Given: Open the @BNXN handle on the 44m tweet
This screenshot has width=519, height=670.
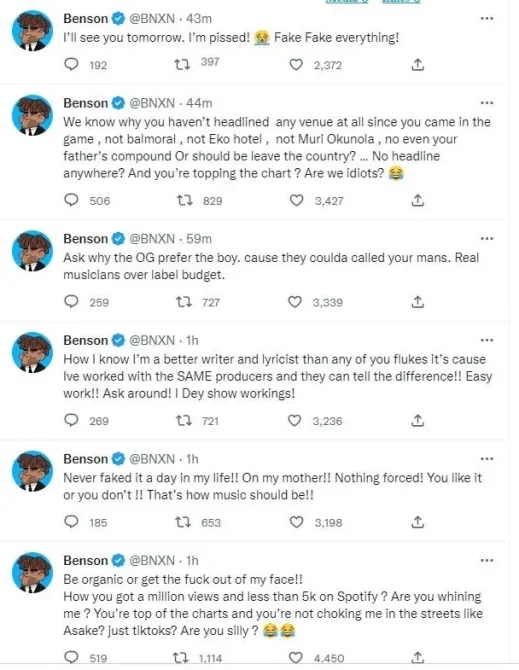Looking at the screenshot, I should [x=152, y=103].
